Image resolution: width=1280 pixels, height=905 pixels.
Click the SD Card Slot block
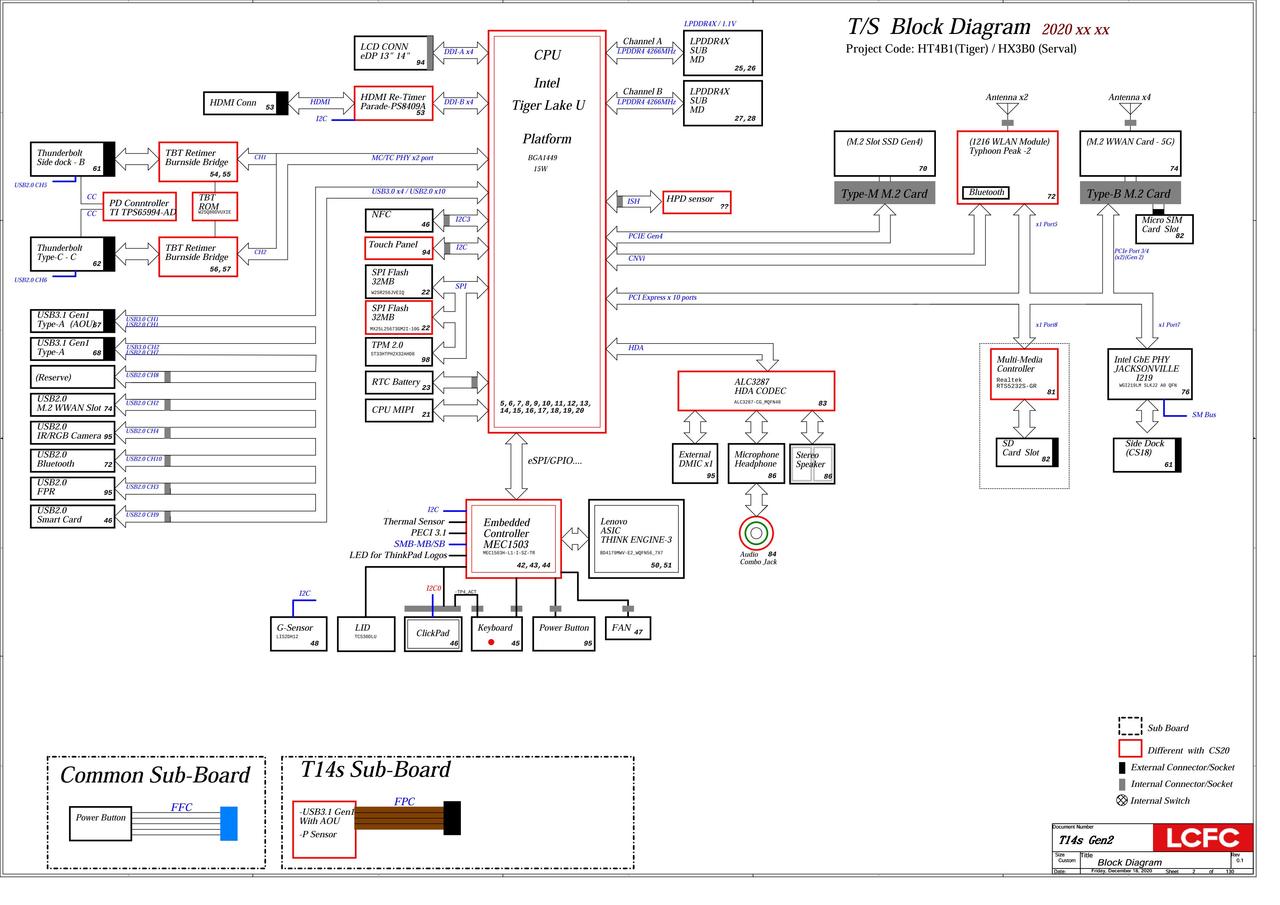point(1027,453)
